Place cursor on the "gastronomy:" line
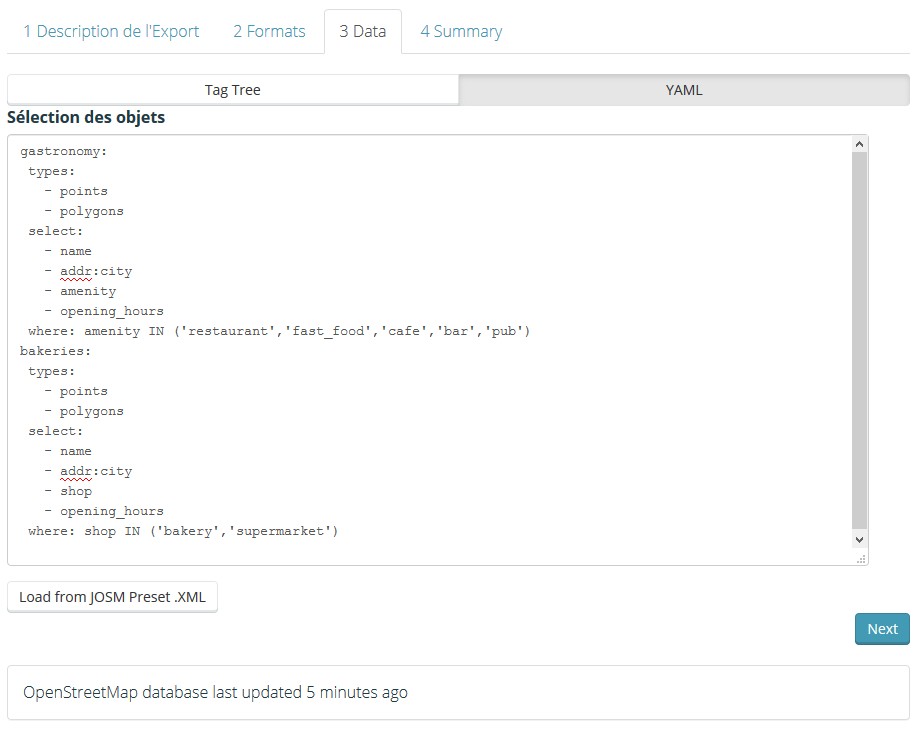923x738 pixels. pyautogui.click(x=63, y=151)
